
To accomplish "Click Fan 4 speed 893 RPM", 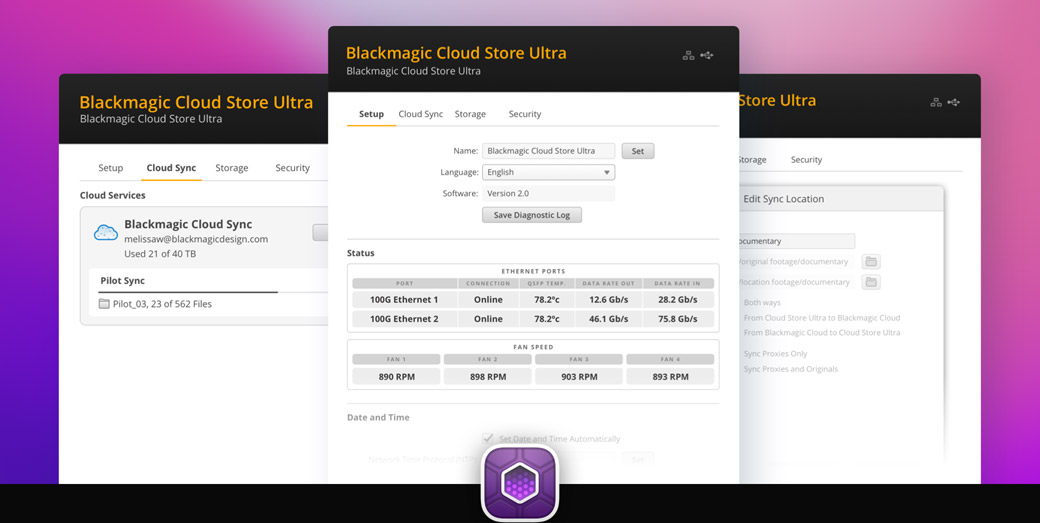I will [670, 377].
